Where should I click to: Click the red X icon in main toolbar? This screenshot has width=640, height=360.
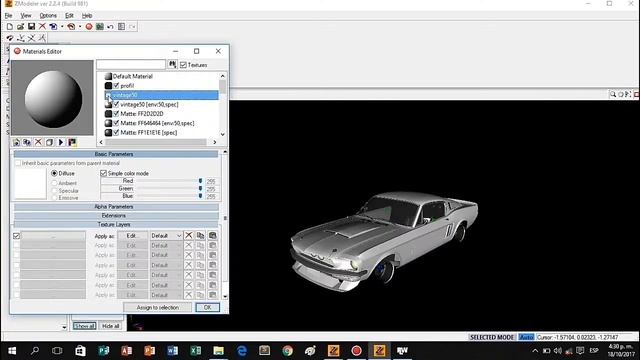pyautogui.click(x=42, y=27)
